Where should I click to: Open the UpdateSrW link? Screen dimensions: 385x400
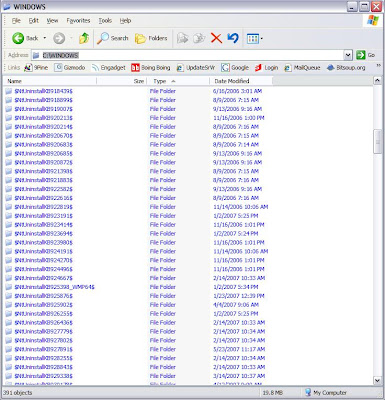196,68
